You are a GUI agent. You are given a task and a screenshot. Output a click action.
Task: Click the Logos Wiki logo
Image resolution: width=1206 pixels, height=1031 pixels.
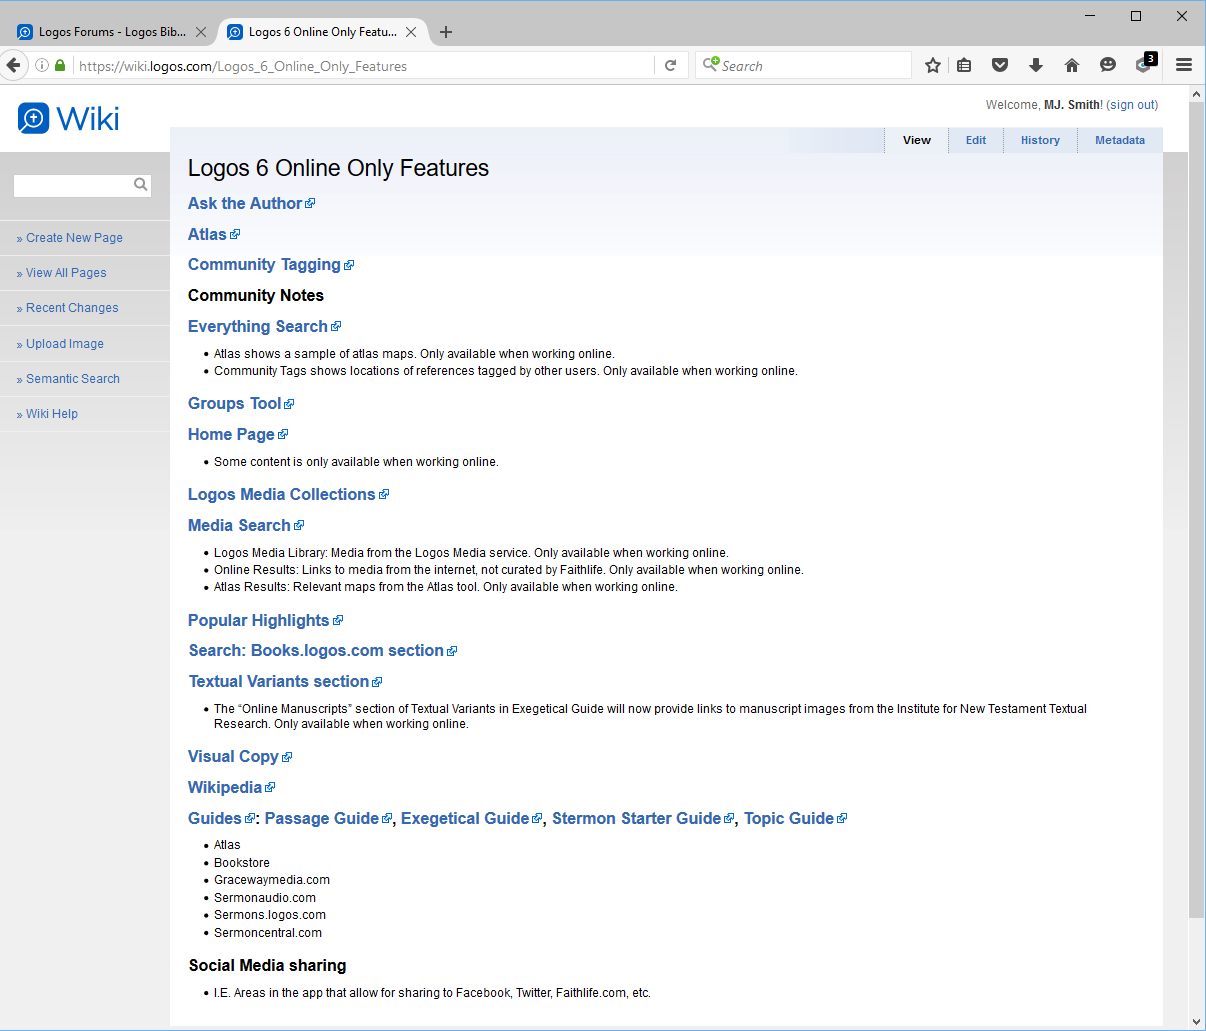point(69,118)
